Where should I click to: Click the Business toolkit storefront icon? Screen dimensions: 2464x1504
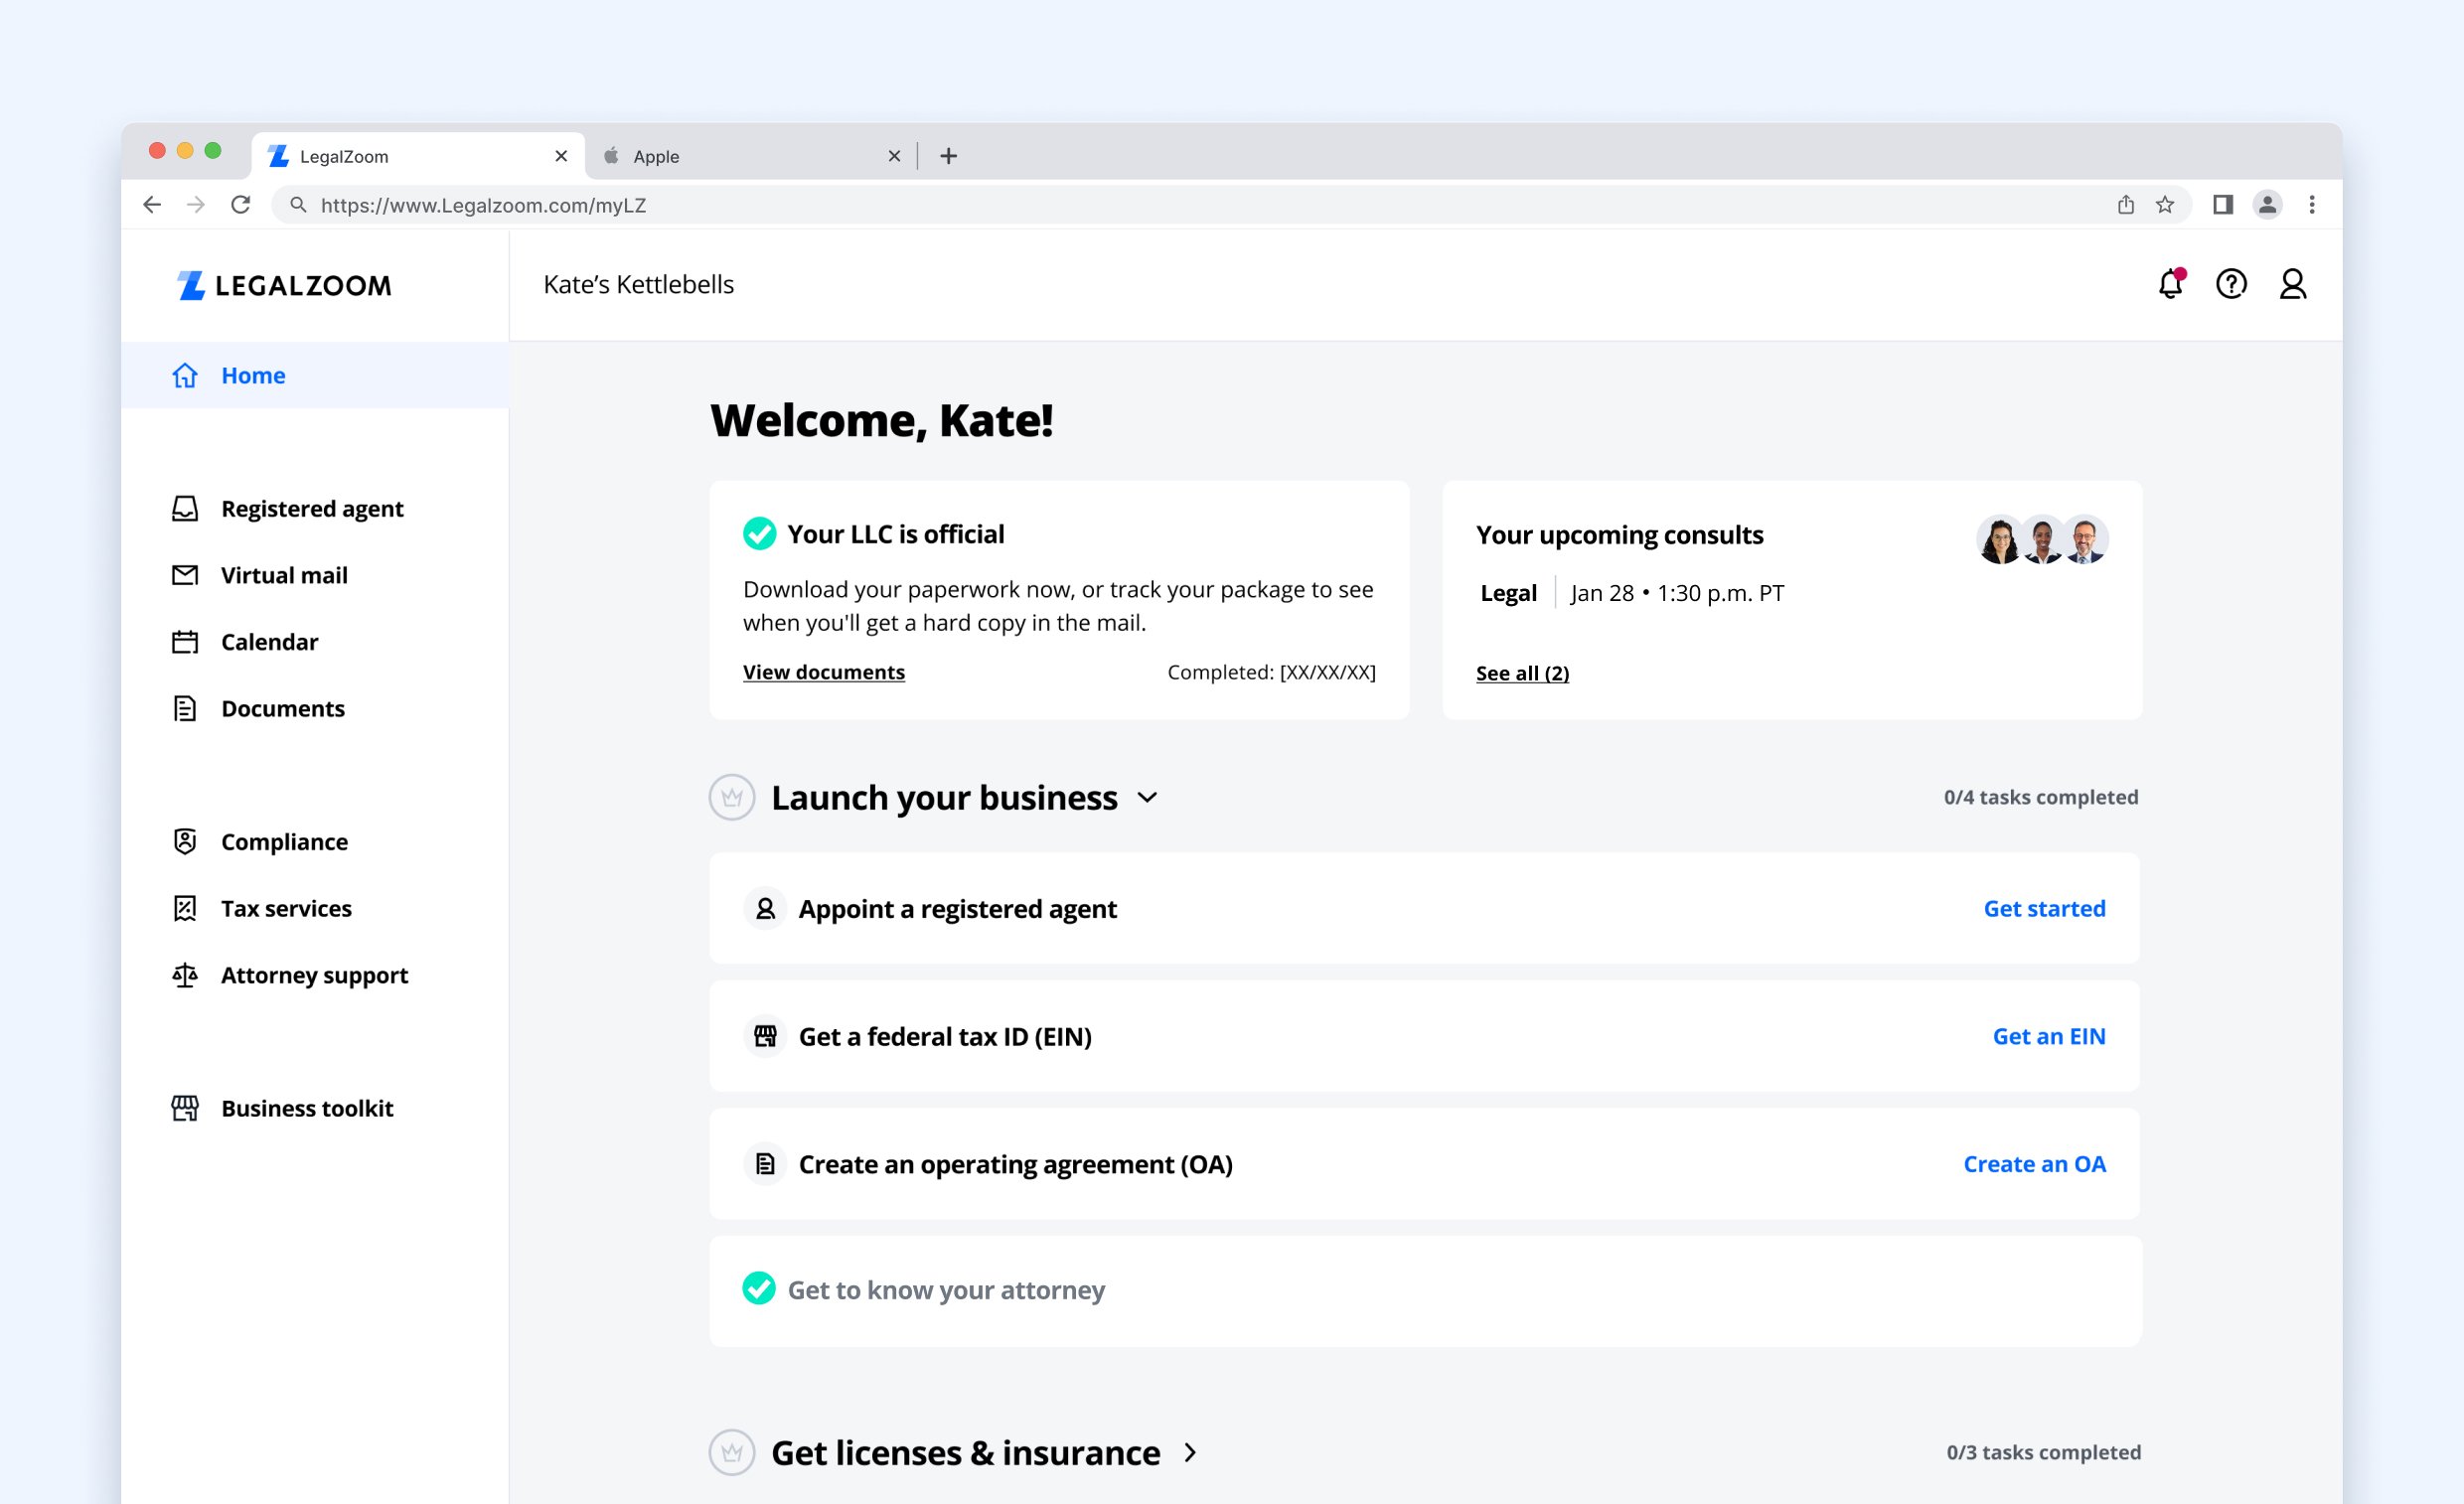[x=185, y=1108]
